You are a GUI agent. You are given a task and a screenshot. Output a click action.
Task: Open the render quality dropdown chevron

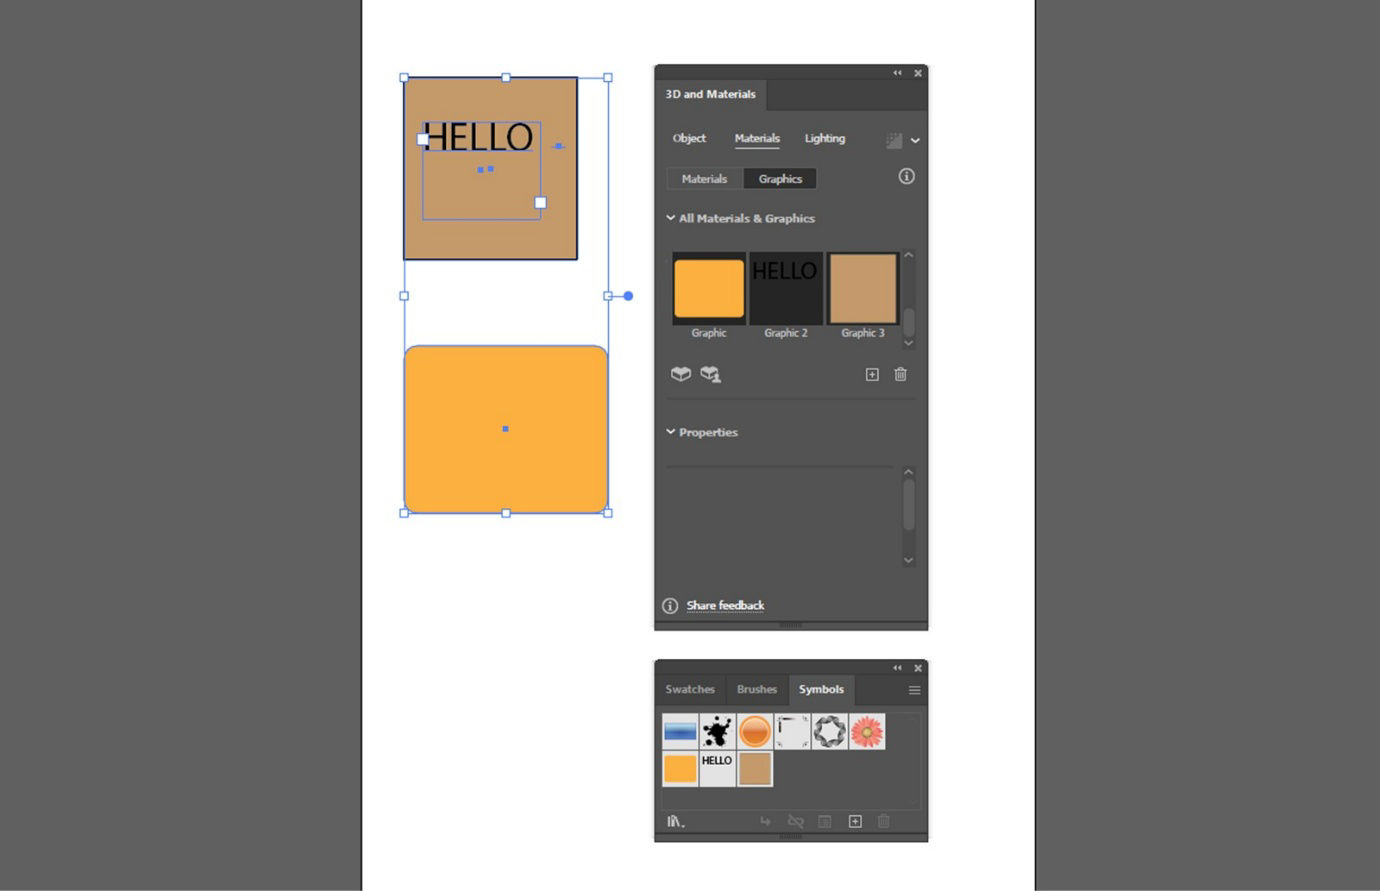point(913,139)
